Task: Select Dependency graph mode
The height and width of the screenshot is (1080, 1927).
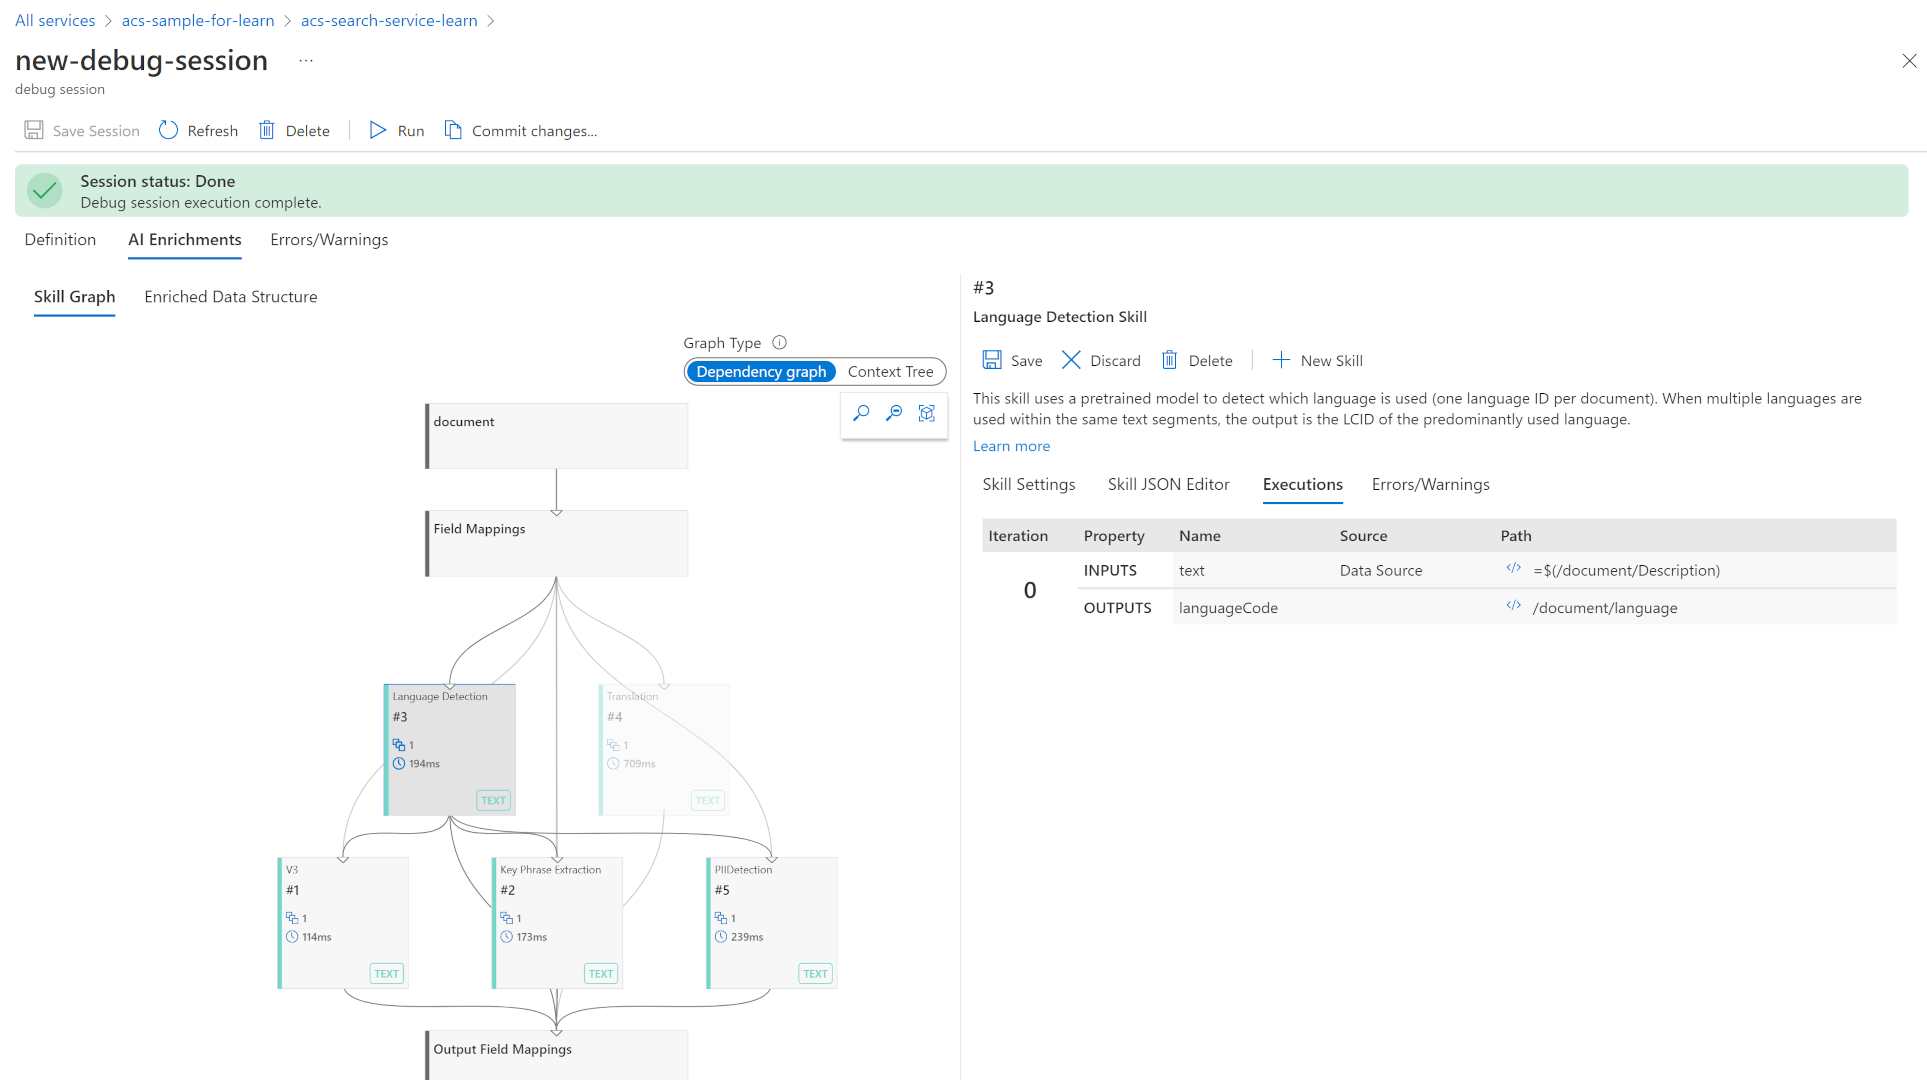Action: point(761,371)
